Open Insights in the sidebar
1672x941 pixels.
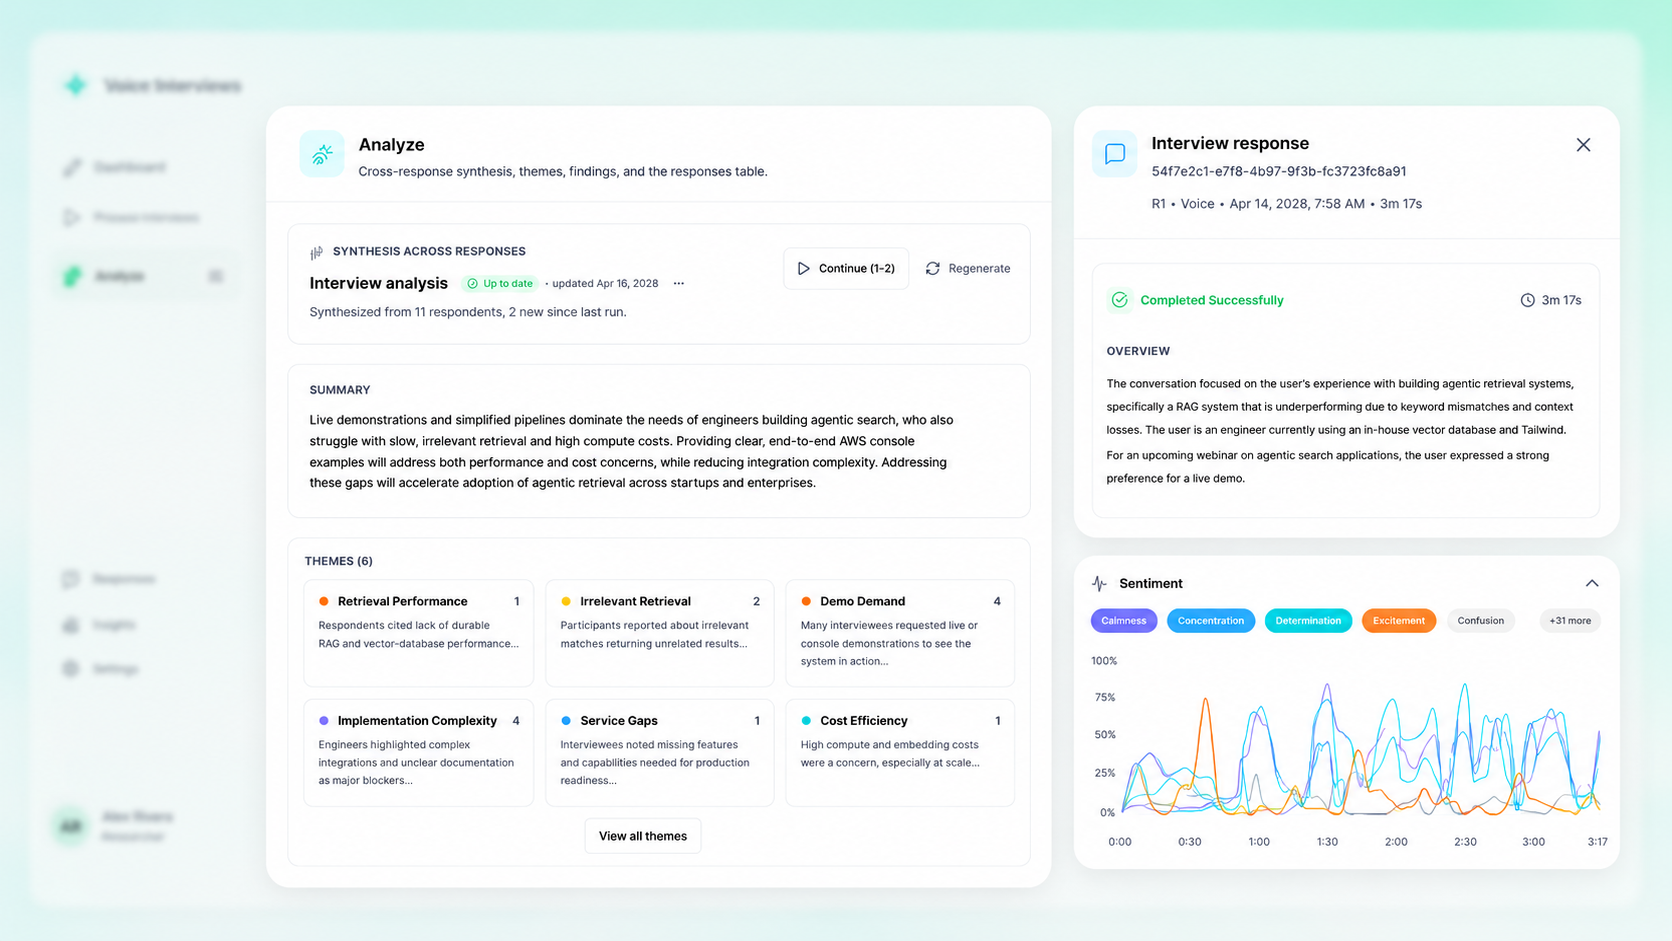pyautogui.click(x=100, y=625)
